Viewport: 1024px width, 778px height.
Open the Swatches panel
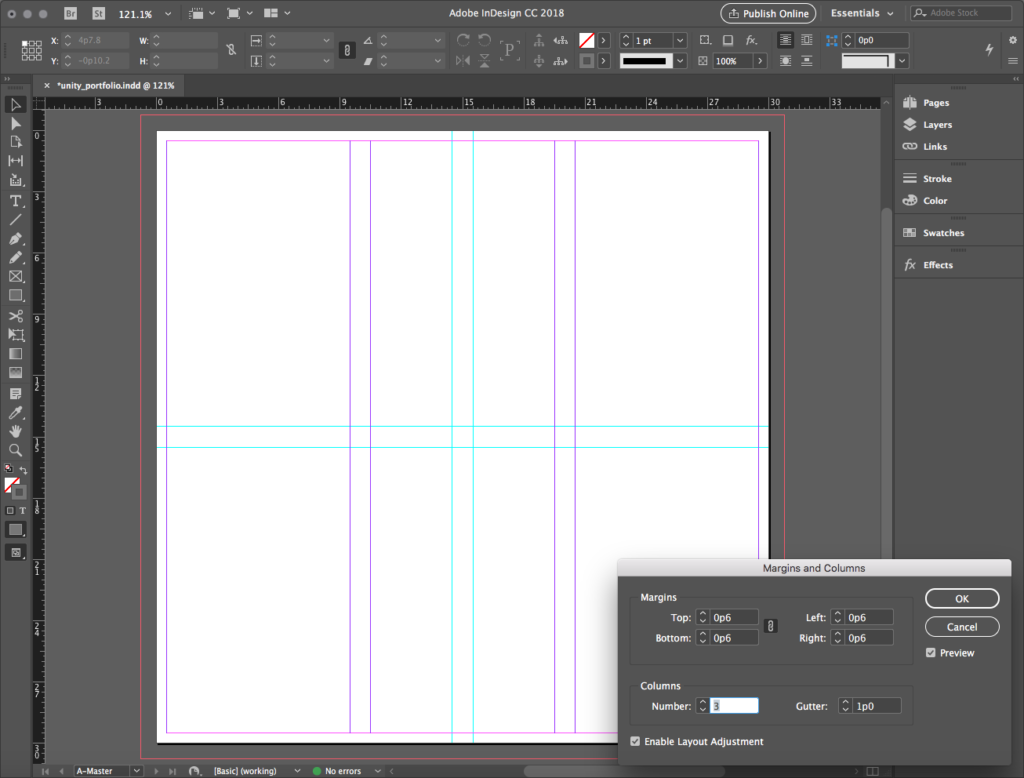(943, 233)
